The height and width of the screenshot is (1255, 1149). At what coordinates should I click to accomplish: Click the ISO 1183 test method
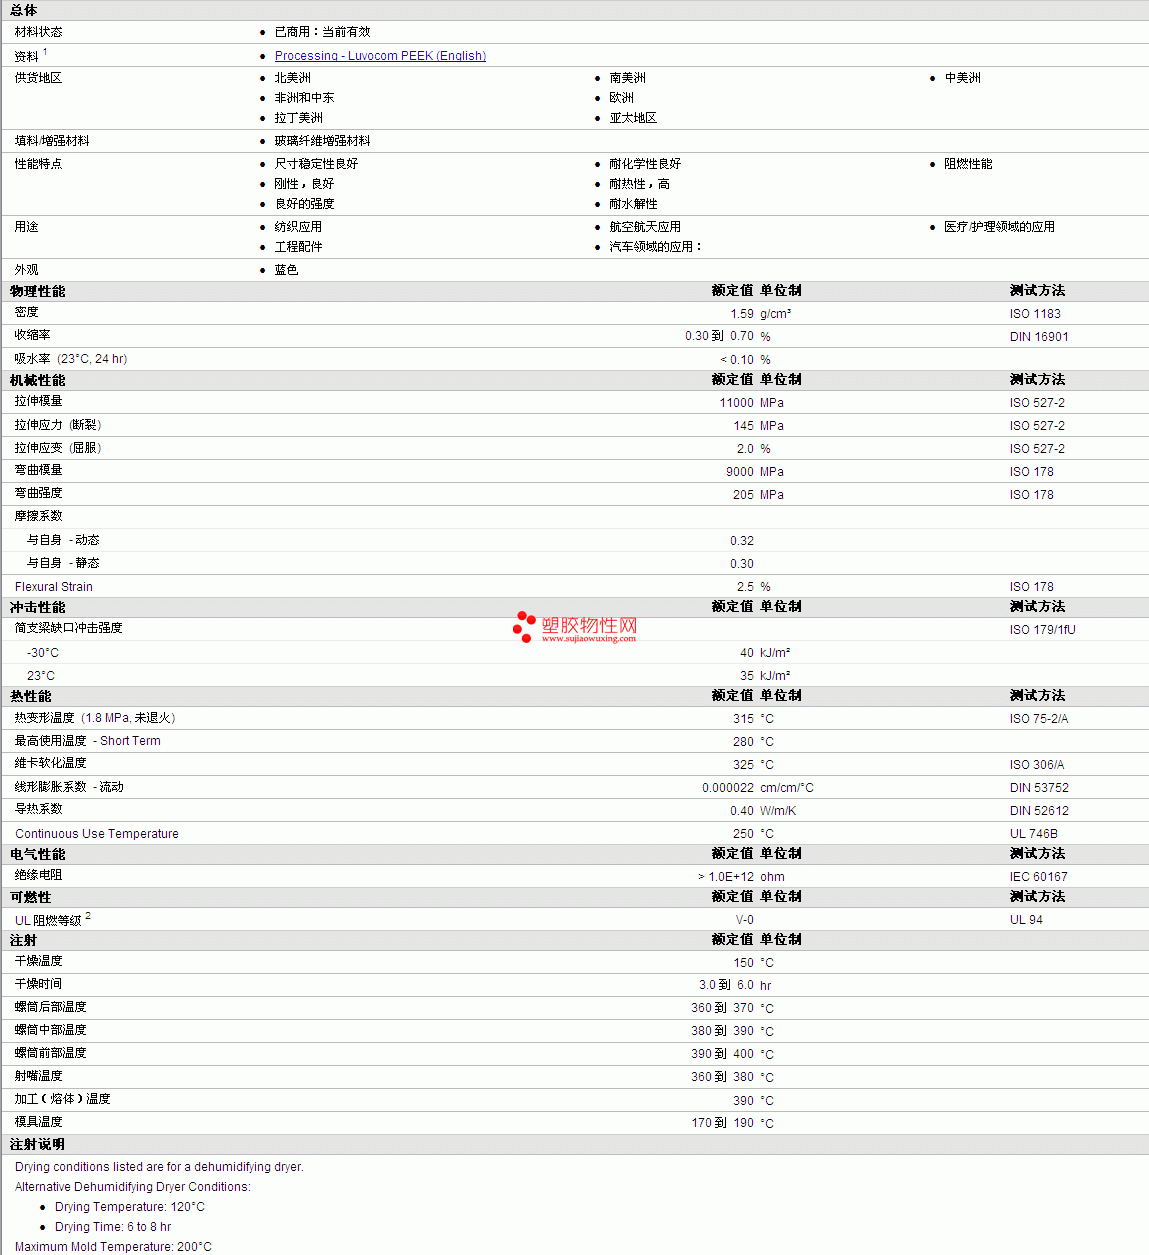[1035, 314]
